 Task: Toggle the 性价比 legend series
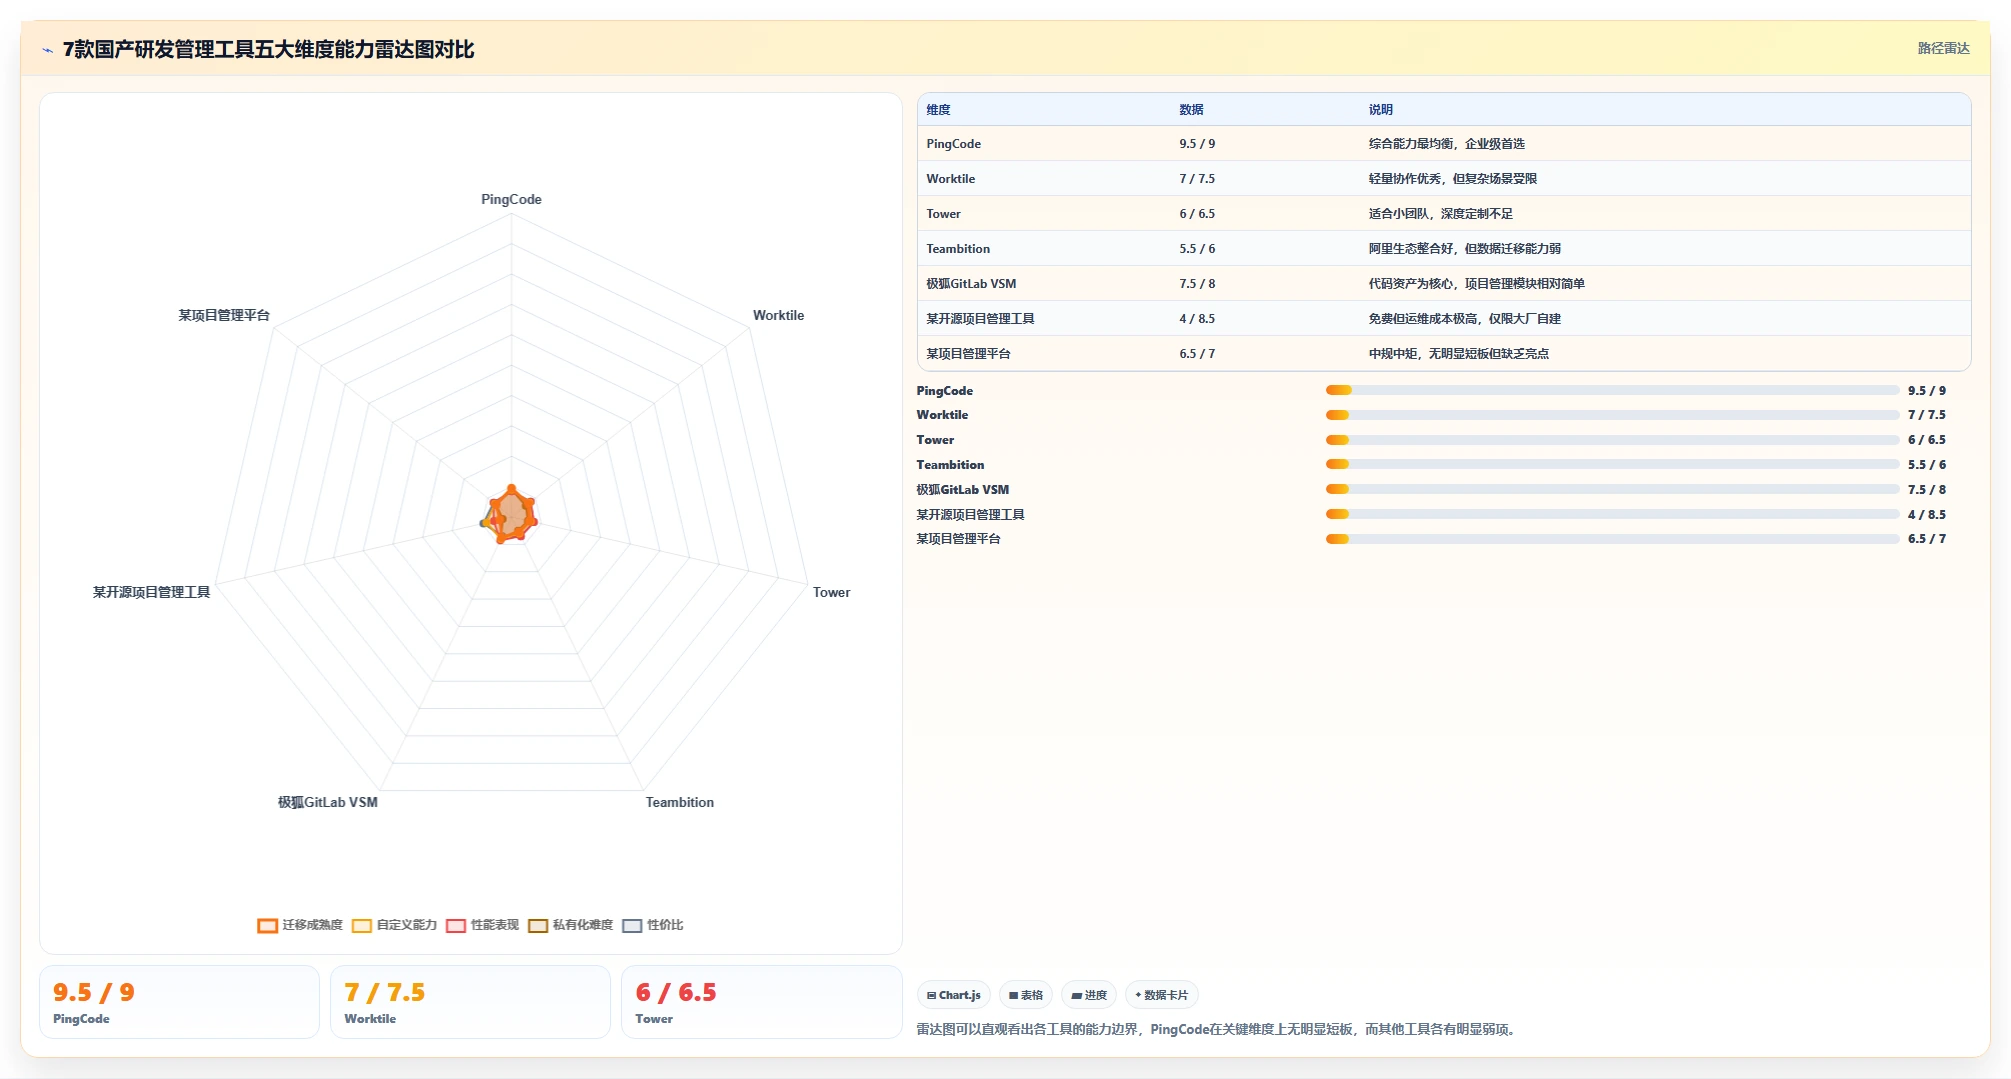652,925
